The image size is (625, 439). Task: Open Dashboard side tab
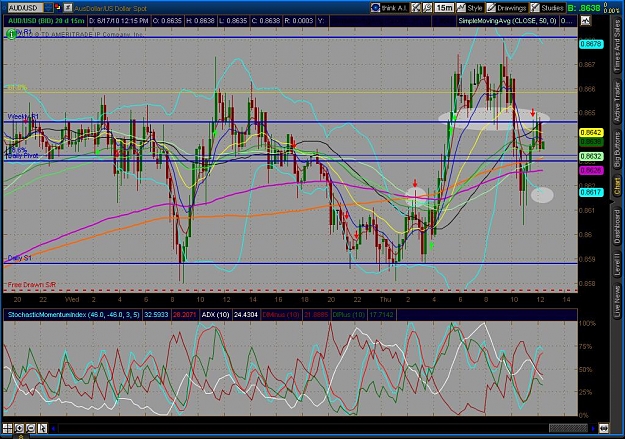tap(617, 226)
